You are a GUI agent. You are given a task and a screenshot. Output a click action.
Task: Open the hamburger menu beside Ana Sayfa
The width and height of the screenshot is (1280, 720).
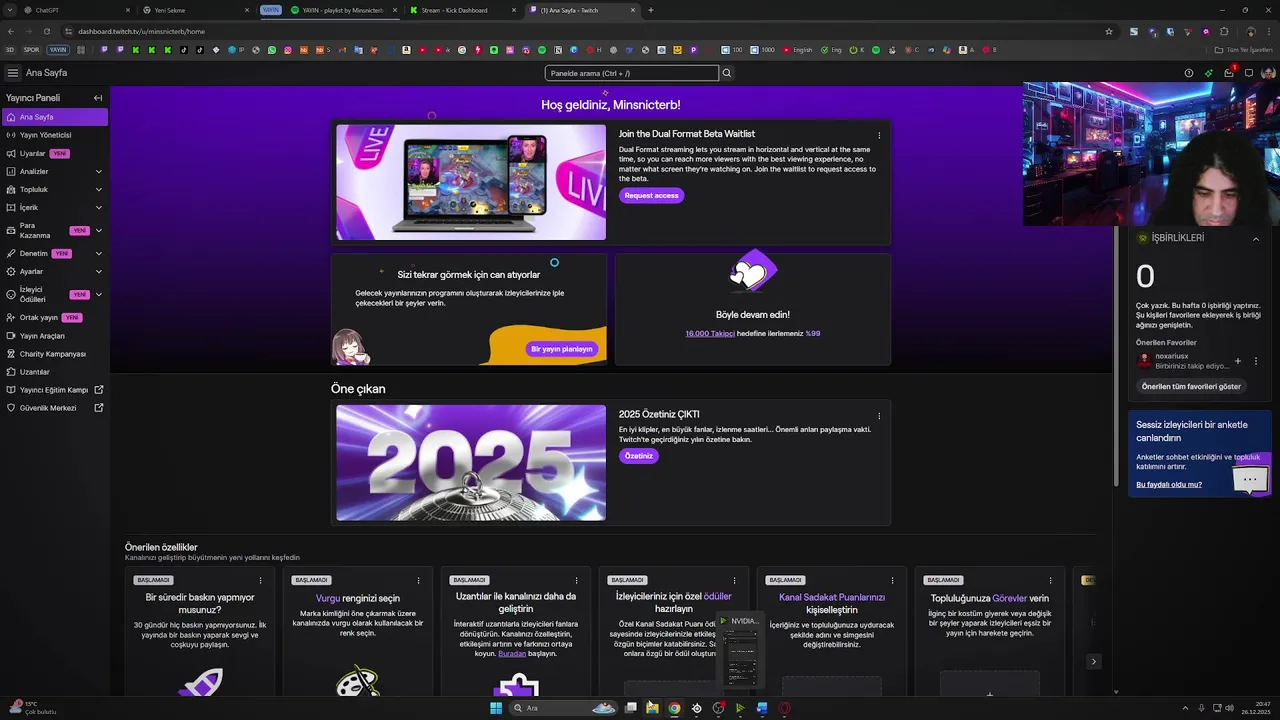[12, 73]
